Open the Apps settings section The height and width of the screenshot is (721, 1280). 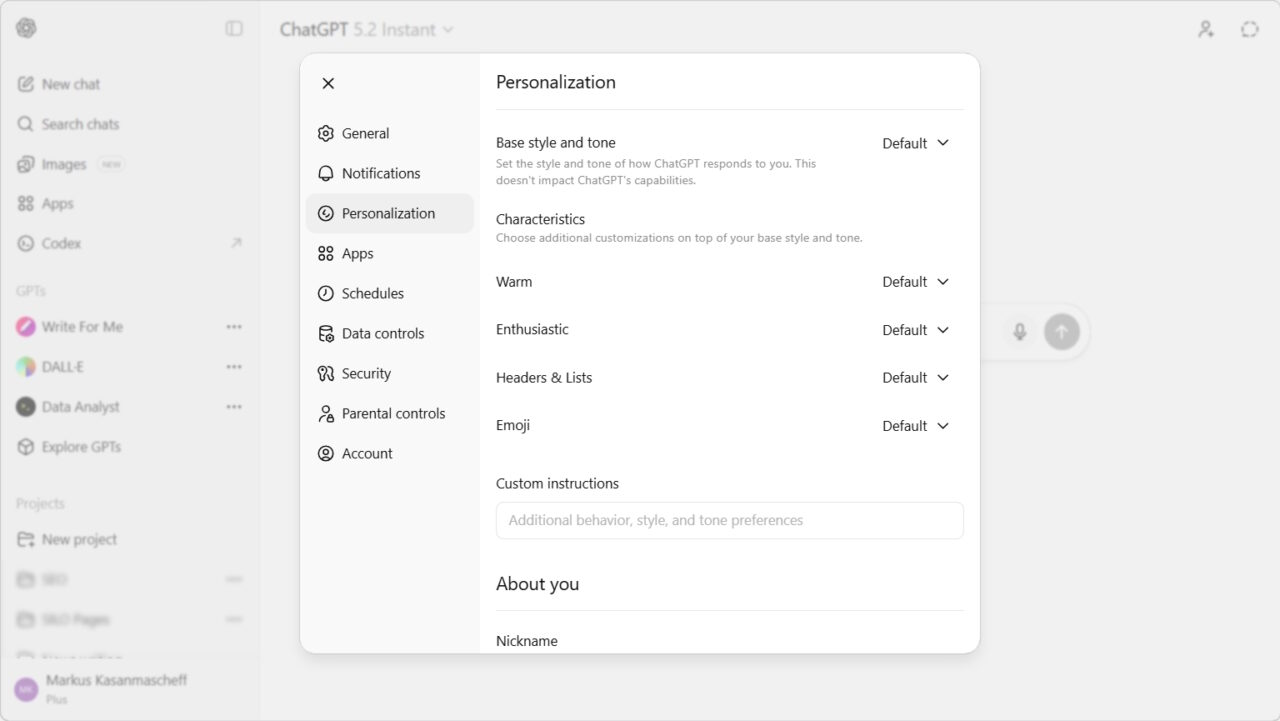357,253
